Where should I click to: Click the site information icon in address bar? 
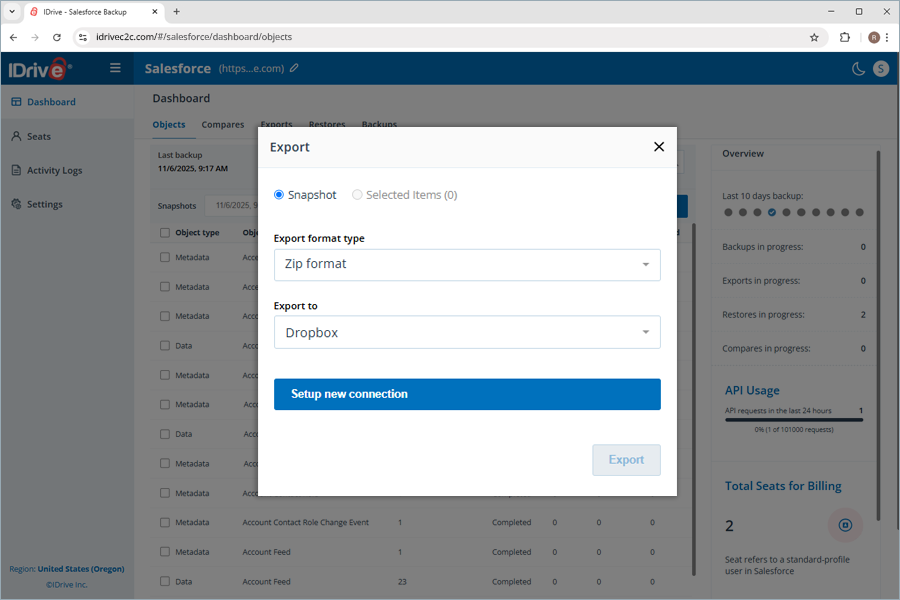83,37
